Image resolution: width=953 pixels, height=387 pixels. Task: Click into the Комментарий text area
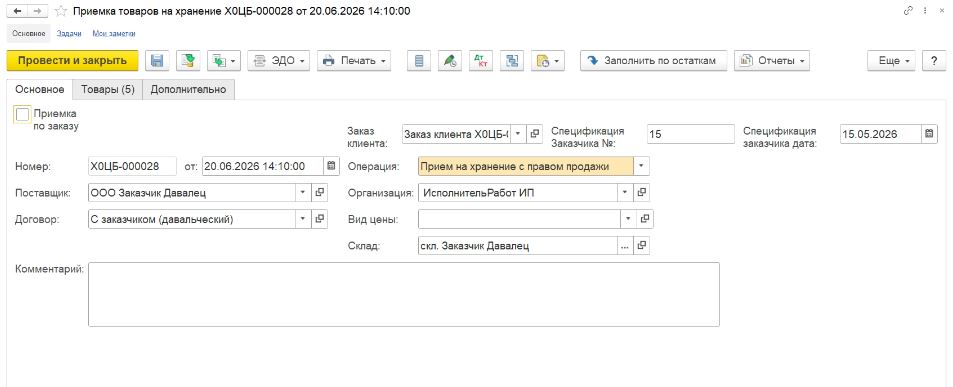[x=404, y=294]
